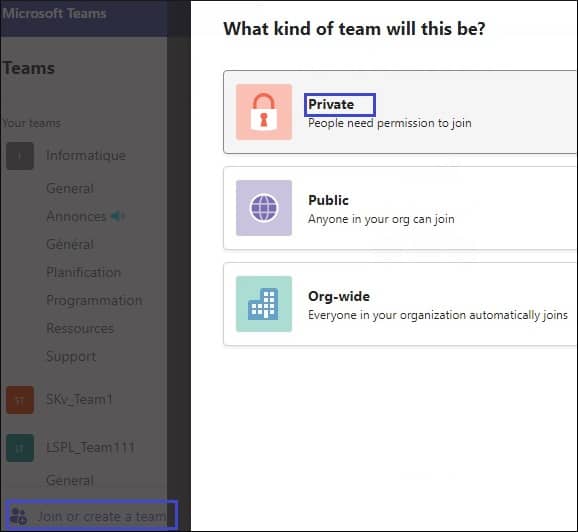This screenshot has height=532, width=578.
Task: Select the Org-wide building icon
Action: 264,304
